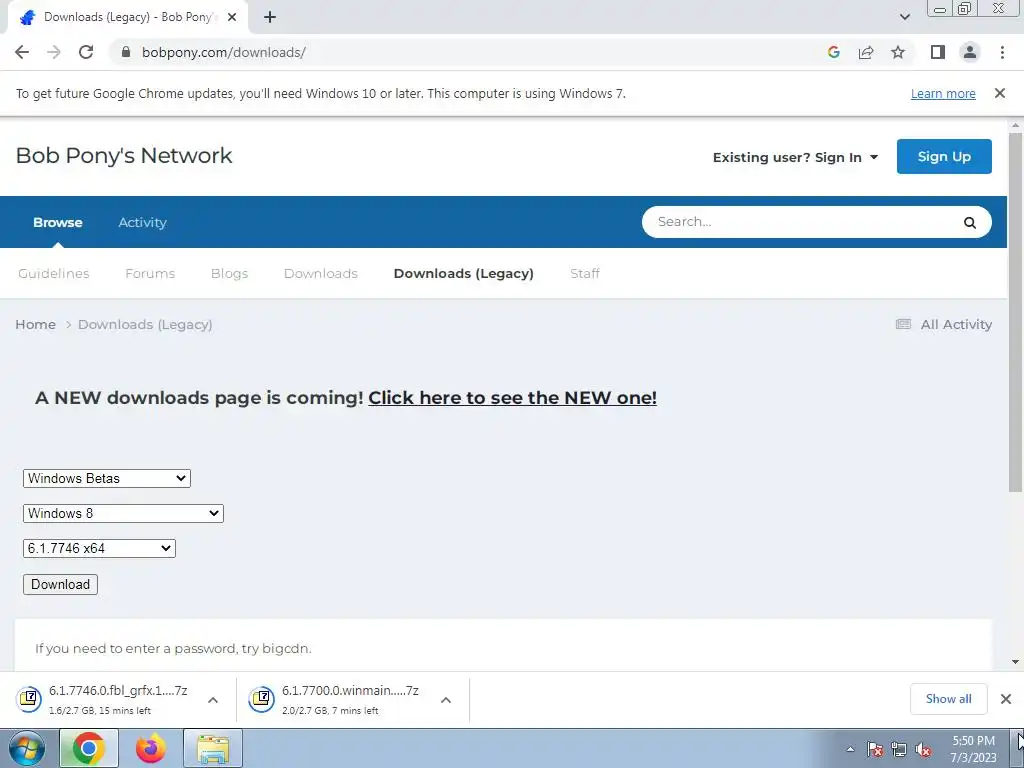The height and width of the screenshot is (768, 1024).
Task: Open the Windows 8 version dropdown
Action: pyautogui.click(x=123, y=513)
